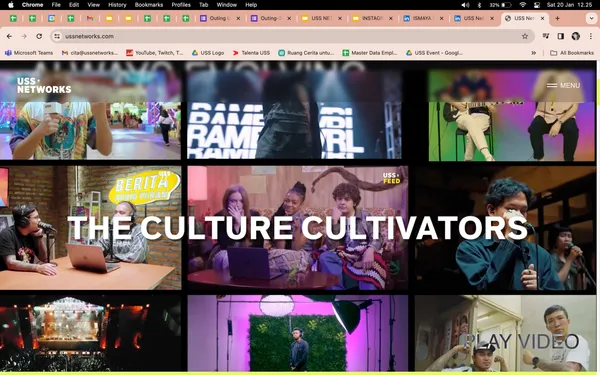The height and width of the screenshot is (375, 600).
Task: Open the Chrome three-dot menu
Action: 591,36
